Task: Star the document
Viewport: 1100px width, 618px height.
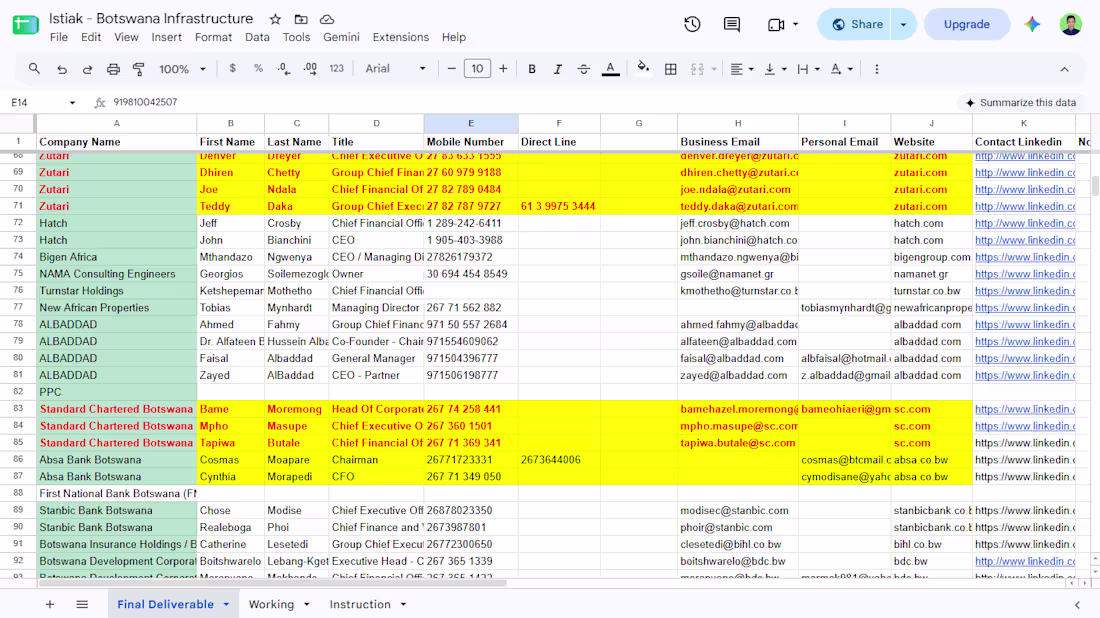Action: tap(275, 19)
